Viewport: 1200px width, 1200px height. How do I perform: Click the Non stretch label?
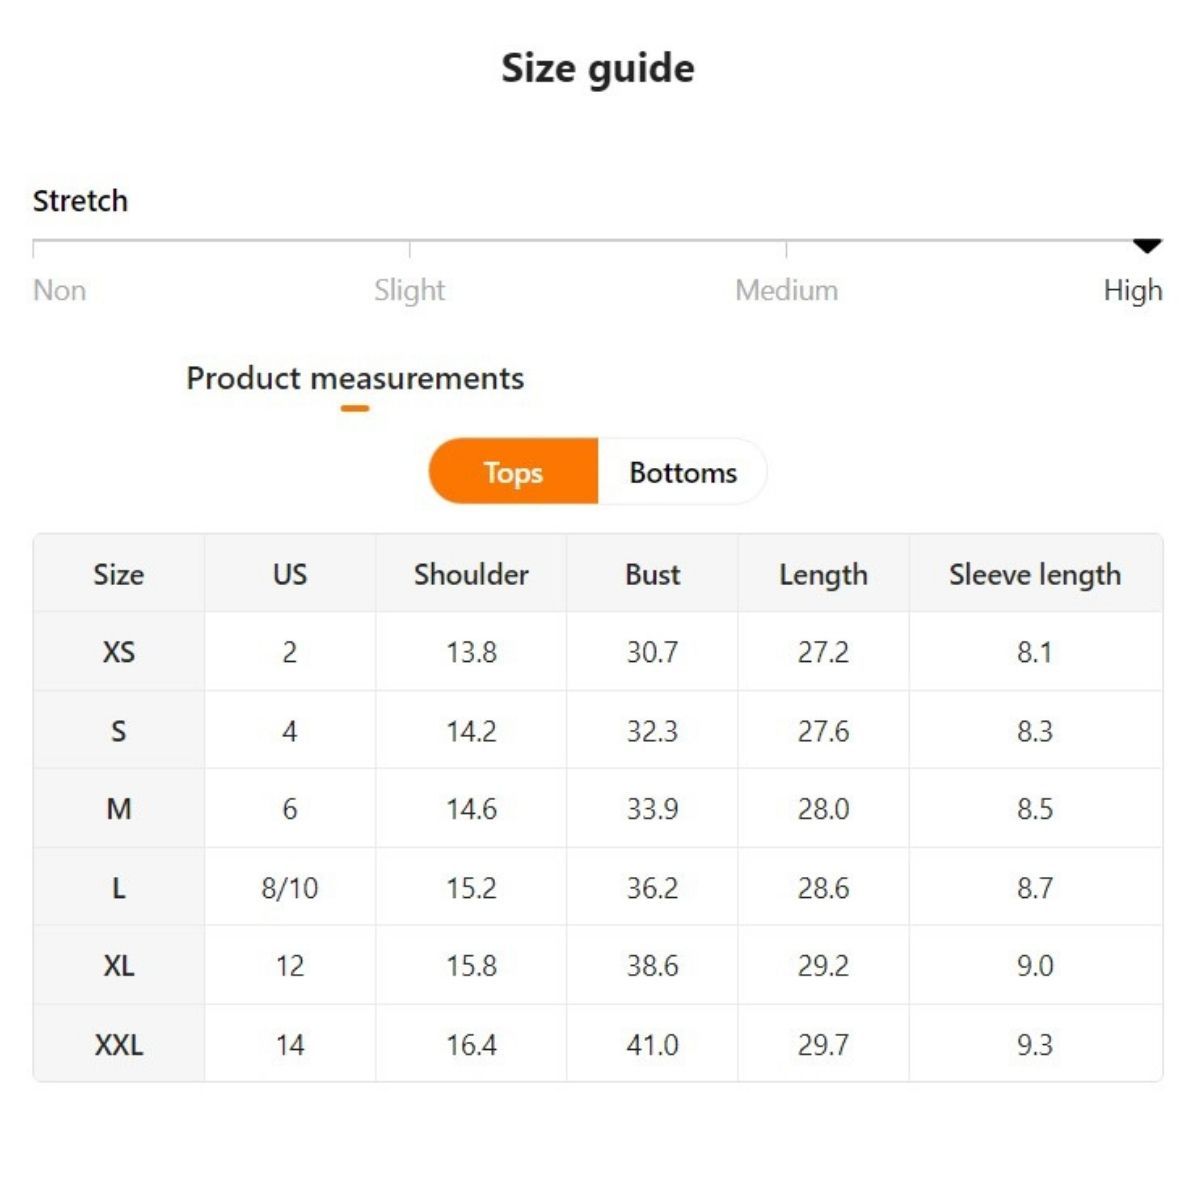tap(59, 290)
